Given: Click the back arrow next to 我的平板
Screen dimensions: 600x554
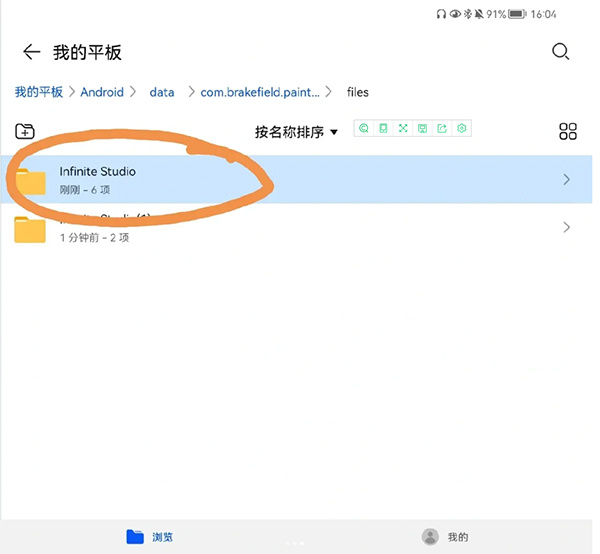Looking at the screenshot, I should point(32,52).
